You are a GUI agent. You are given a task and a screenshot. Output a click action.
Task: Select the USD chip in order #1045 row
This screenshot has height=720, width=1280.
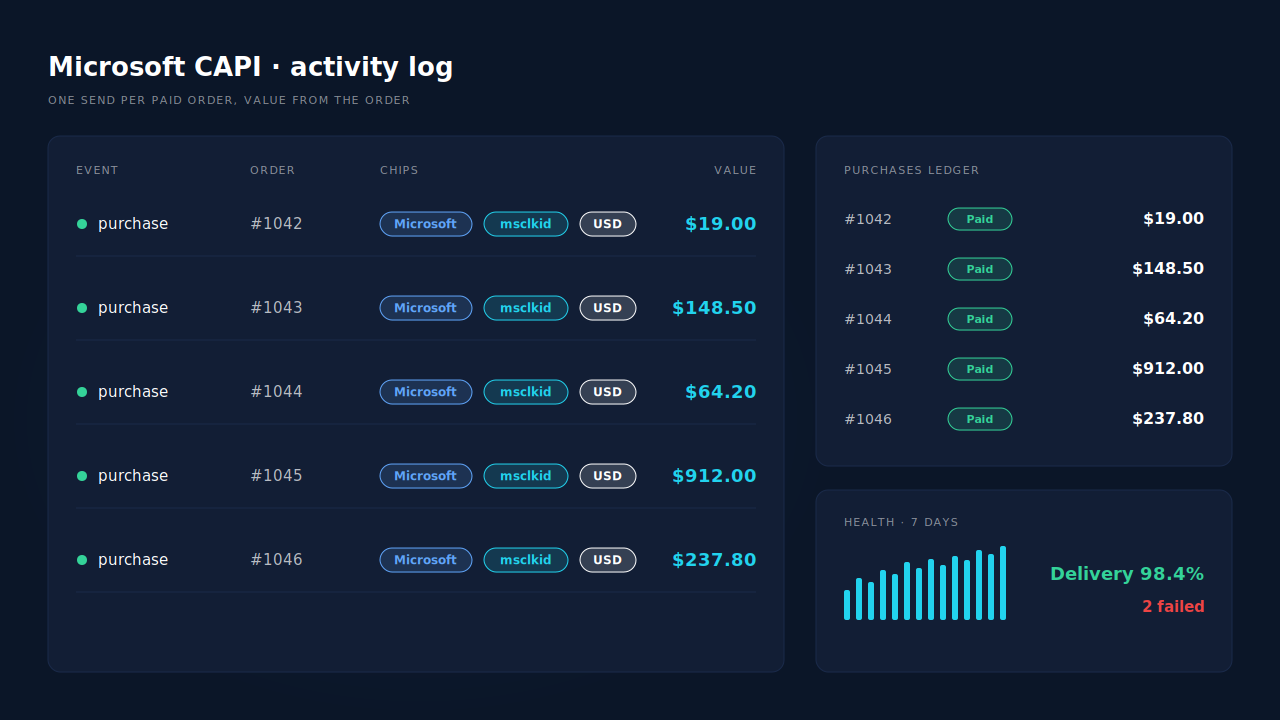[608, 476]
